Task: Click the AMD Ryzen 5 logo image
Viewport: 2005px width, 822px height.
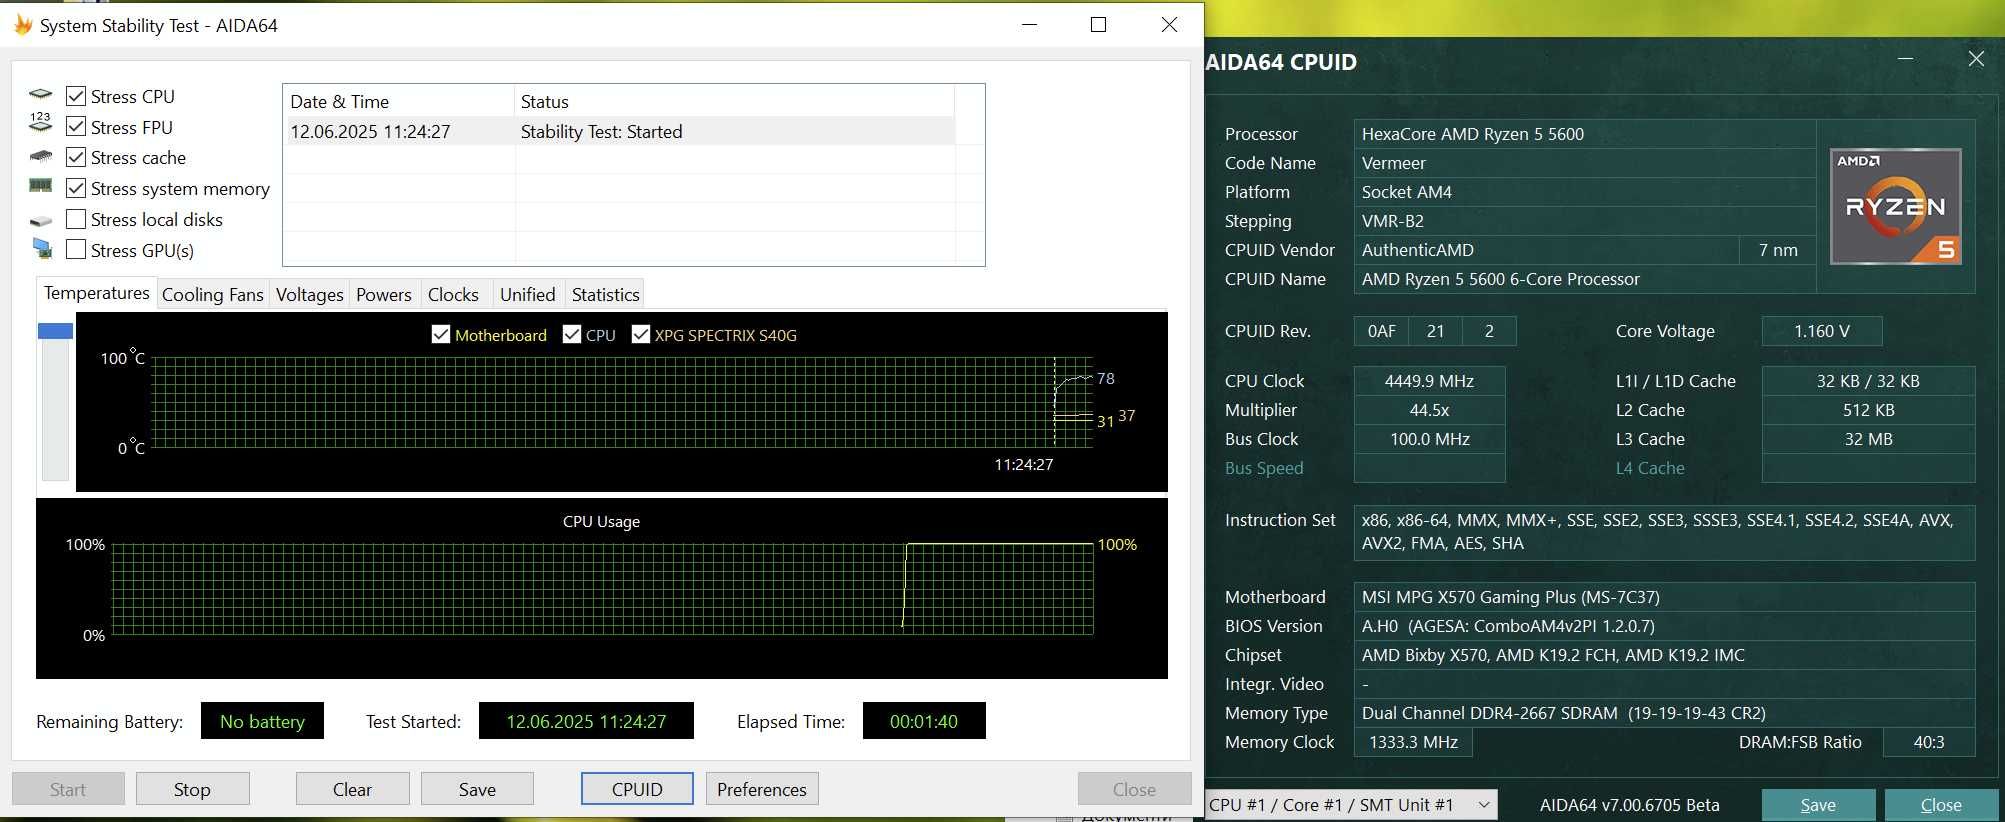Action: [x=1895, y=206]
